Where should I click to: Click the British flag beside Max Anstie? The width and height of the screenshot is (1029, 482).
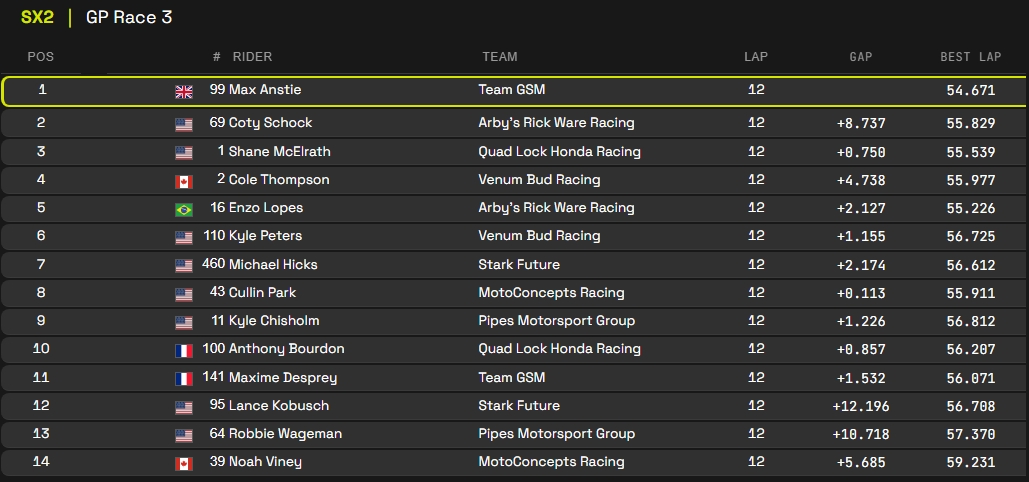(x=184, y=91)
